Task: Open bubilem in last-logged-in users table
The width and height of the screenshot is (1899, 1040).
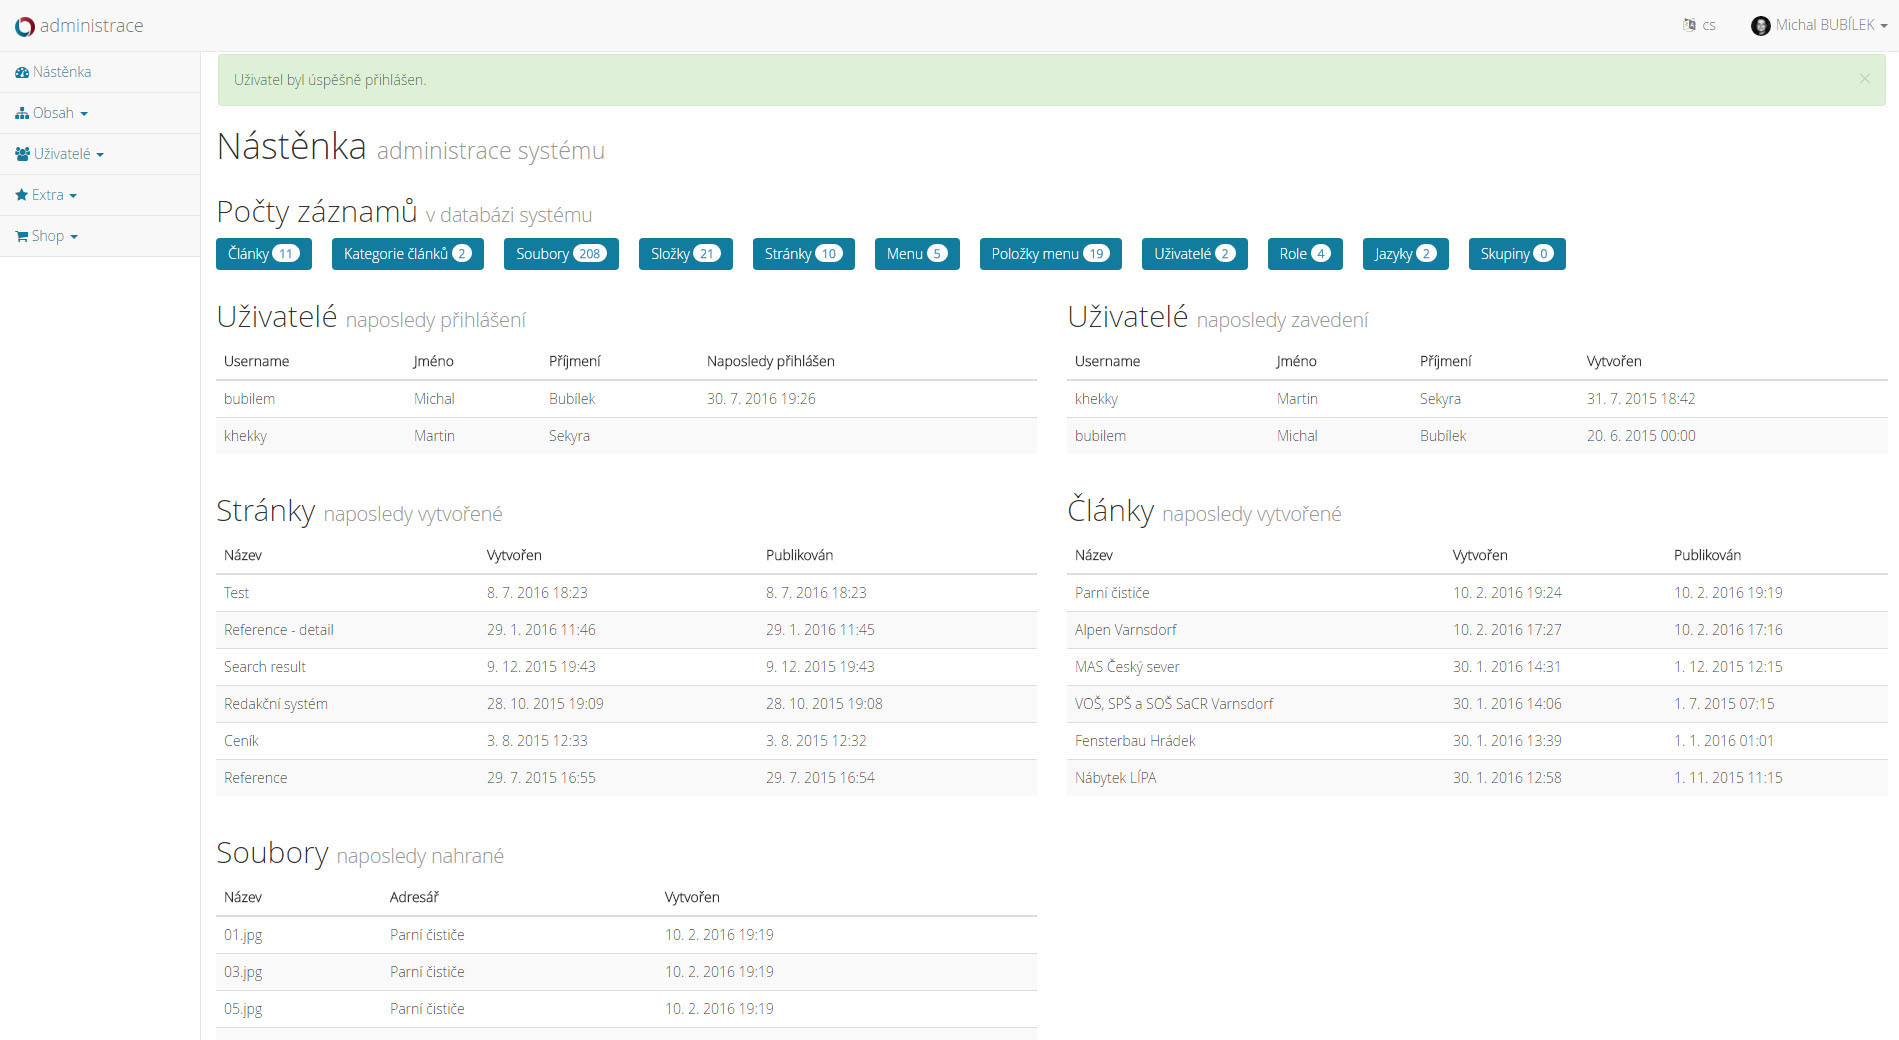Action: click(249, 399)
